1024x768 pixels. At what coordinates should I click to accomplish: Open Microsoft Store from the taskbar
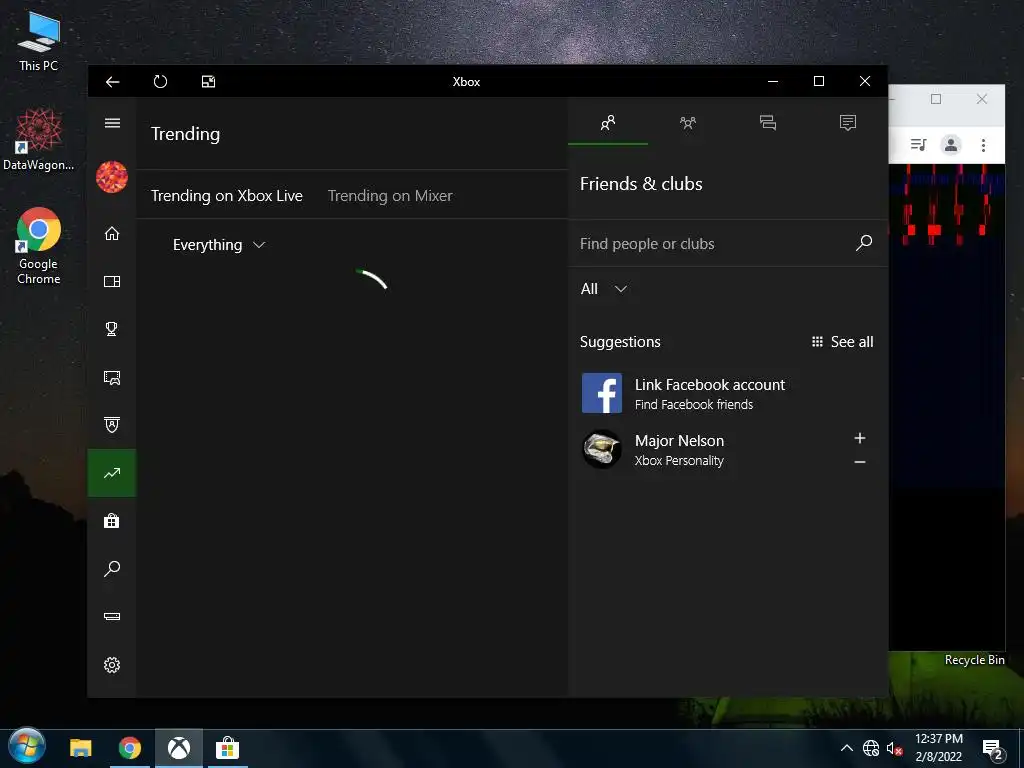click(227, 748)
